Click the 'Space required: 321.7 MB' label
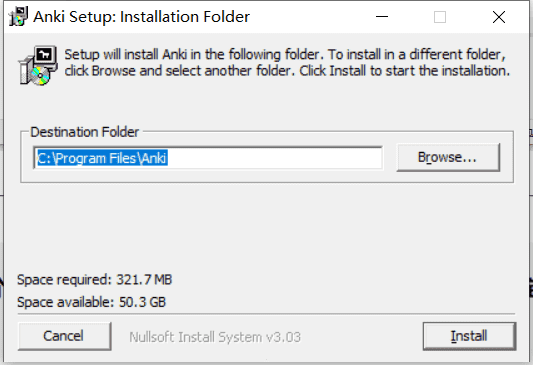The image size is (533, 365). click(94, 280)
